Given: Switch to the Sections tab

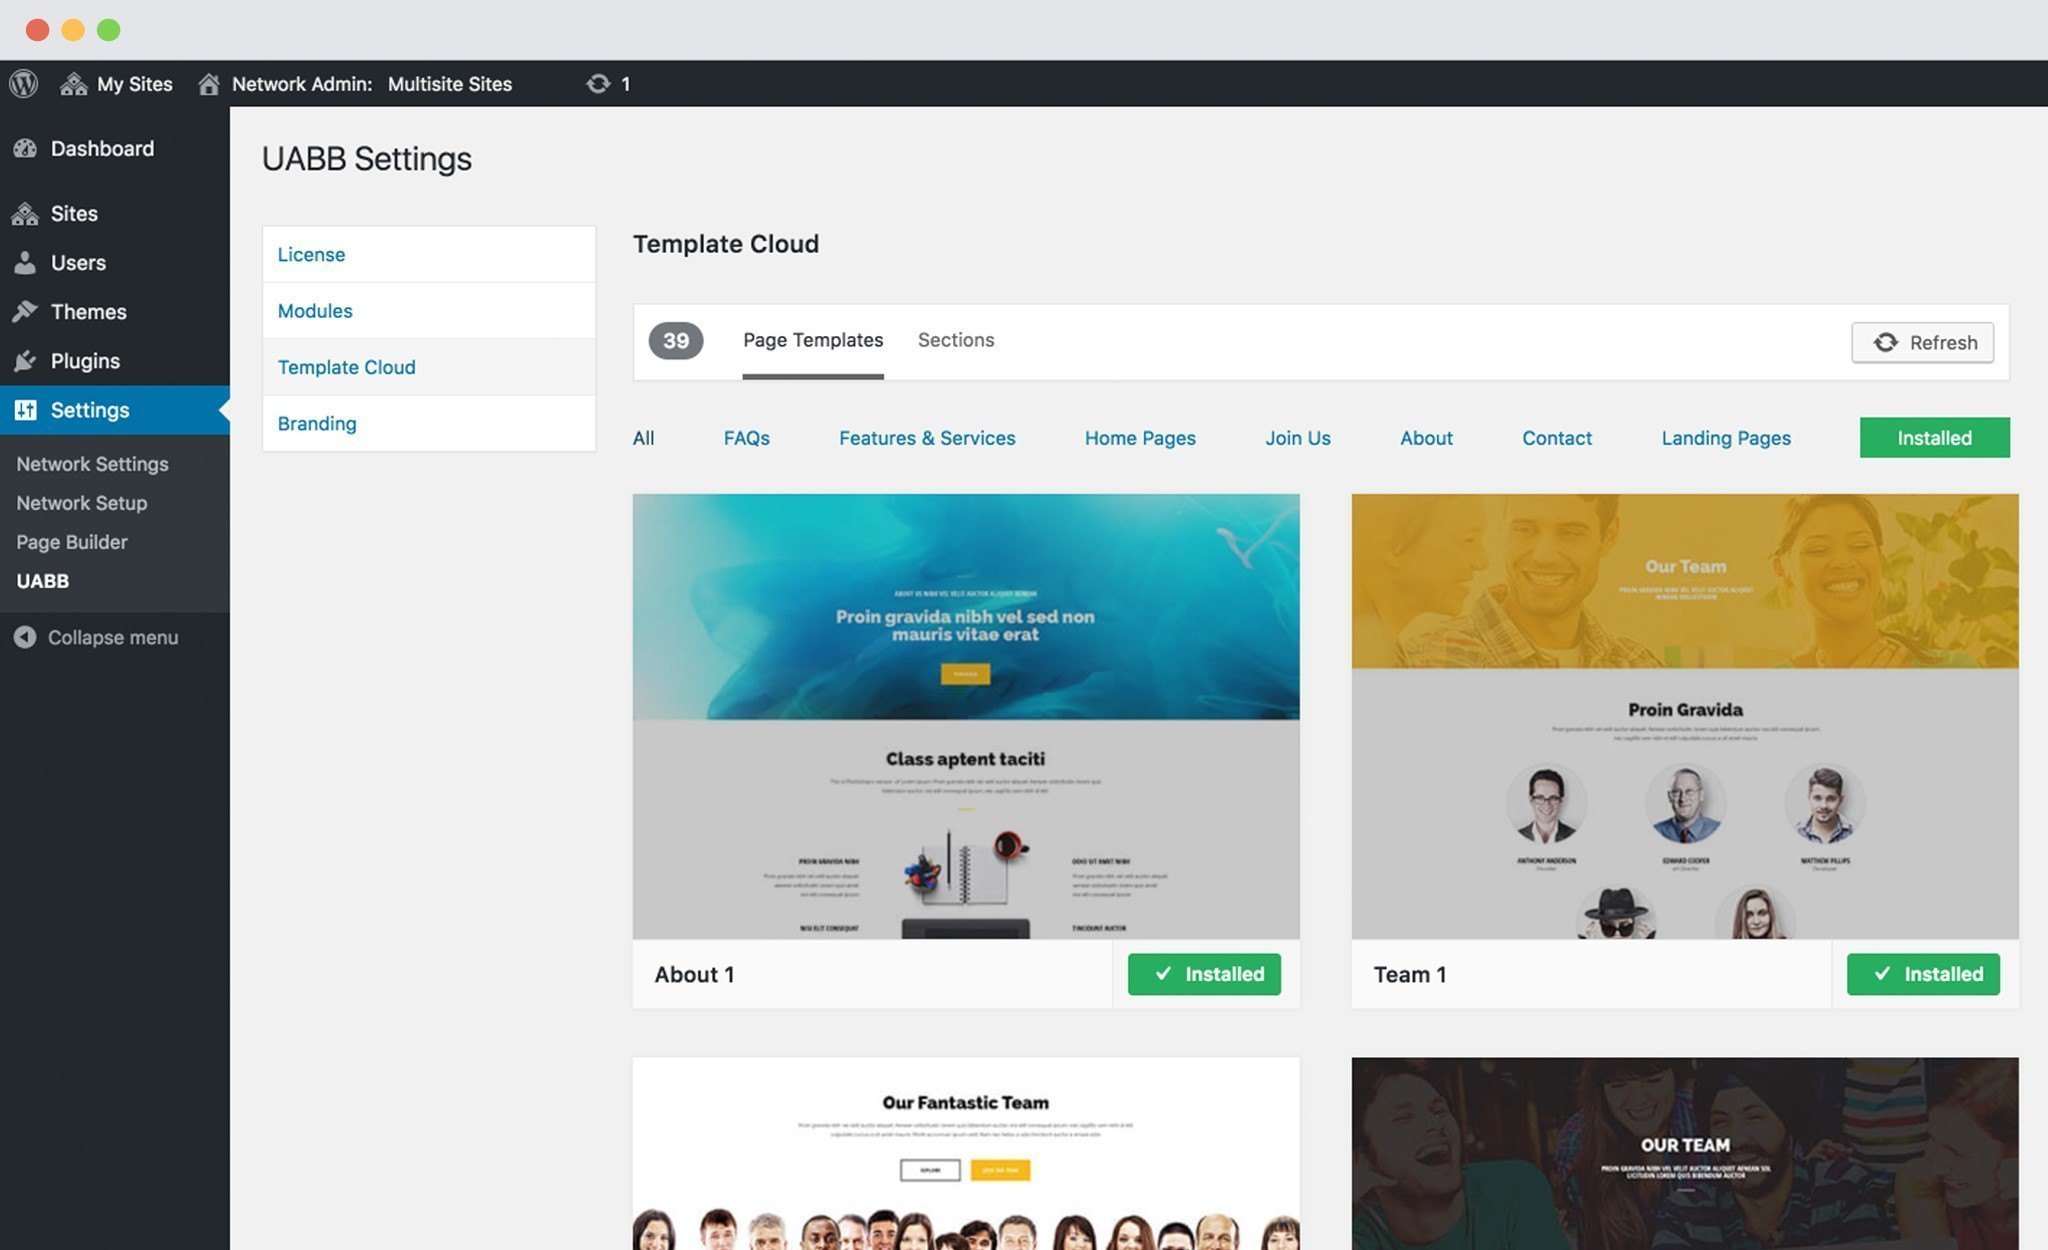Looking at the screenshot, I should [x=955, y=340].
